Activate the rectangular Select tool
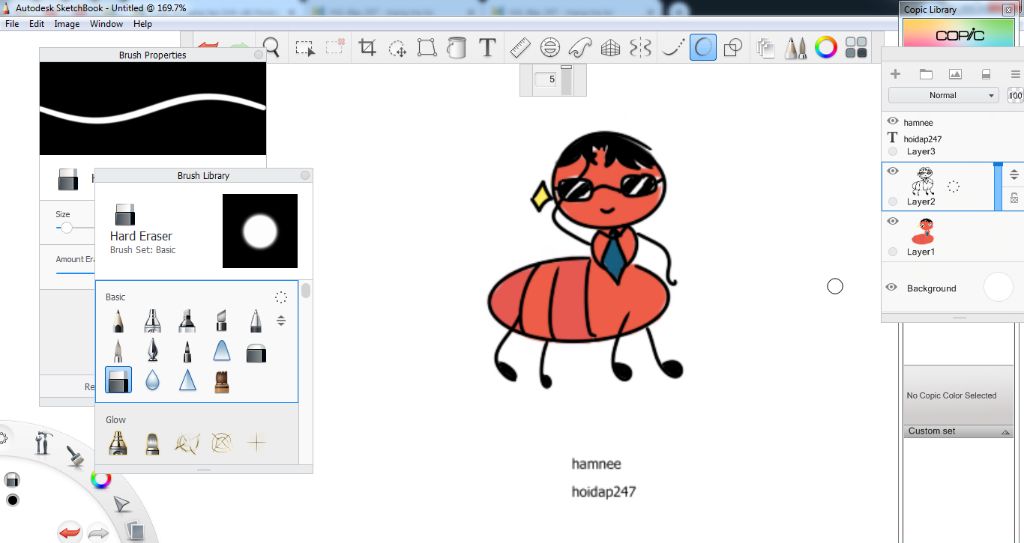The height and width of the screenshot is (543, 1024). coord(304,48)
